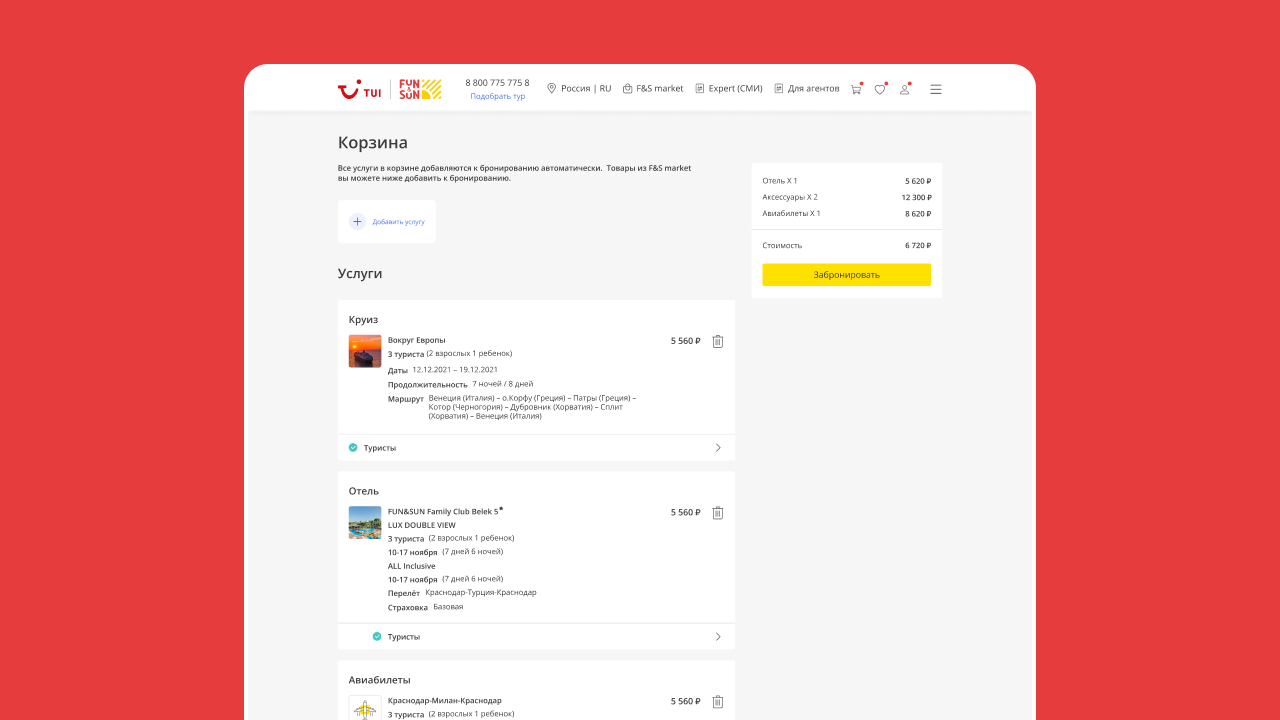Expand the cruise tourists row chevron

718,448
